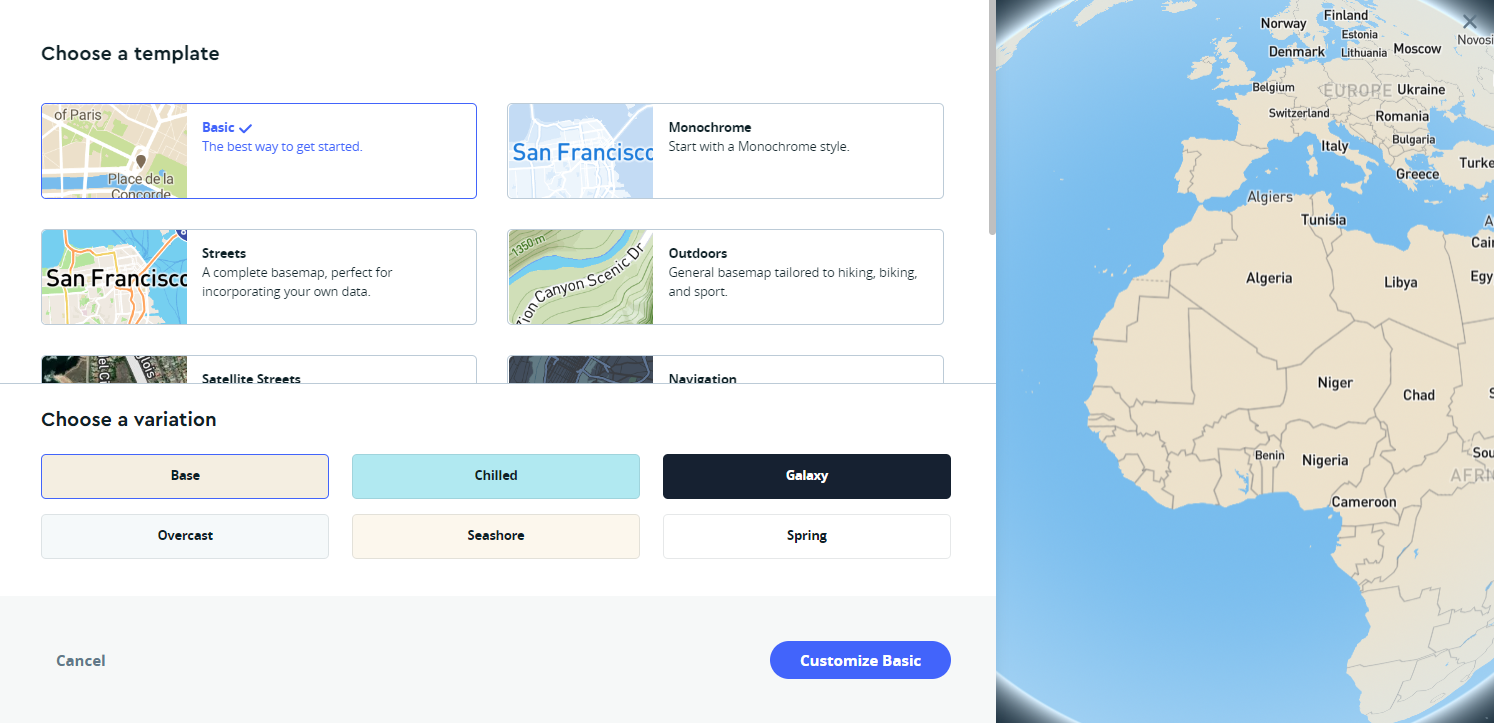Select the Chilled variation swatch

[x=496, y=476]
